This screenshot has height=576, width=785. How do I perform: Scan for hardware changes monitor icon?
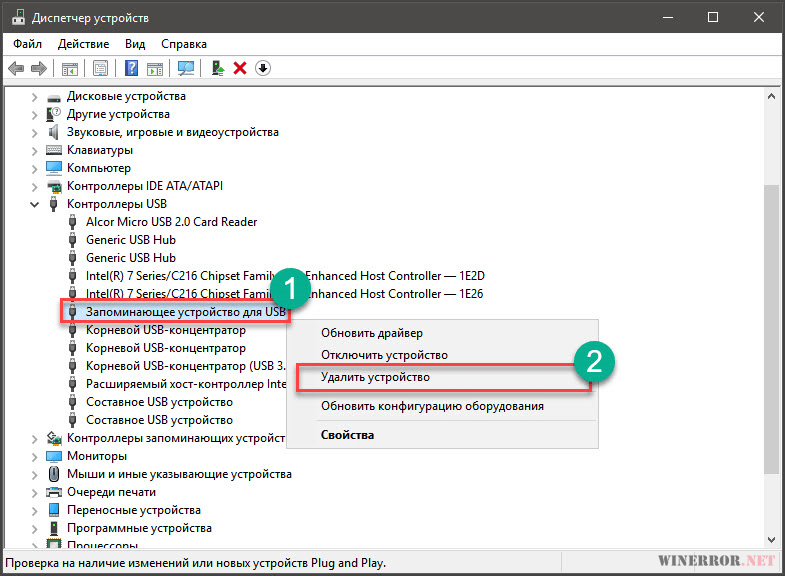coord(186,68)
